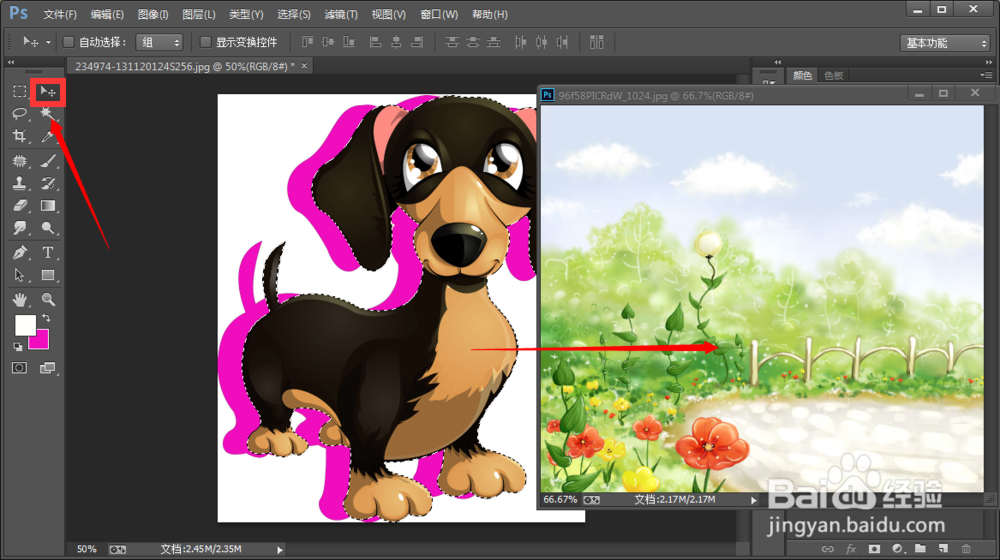1000x560 pixels.
Task: Select the Zoom tool
Action: pos(48,299)
